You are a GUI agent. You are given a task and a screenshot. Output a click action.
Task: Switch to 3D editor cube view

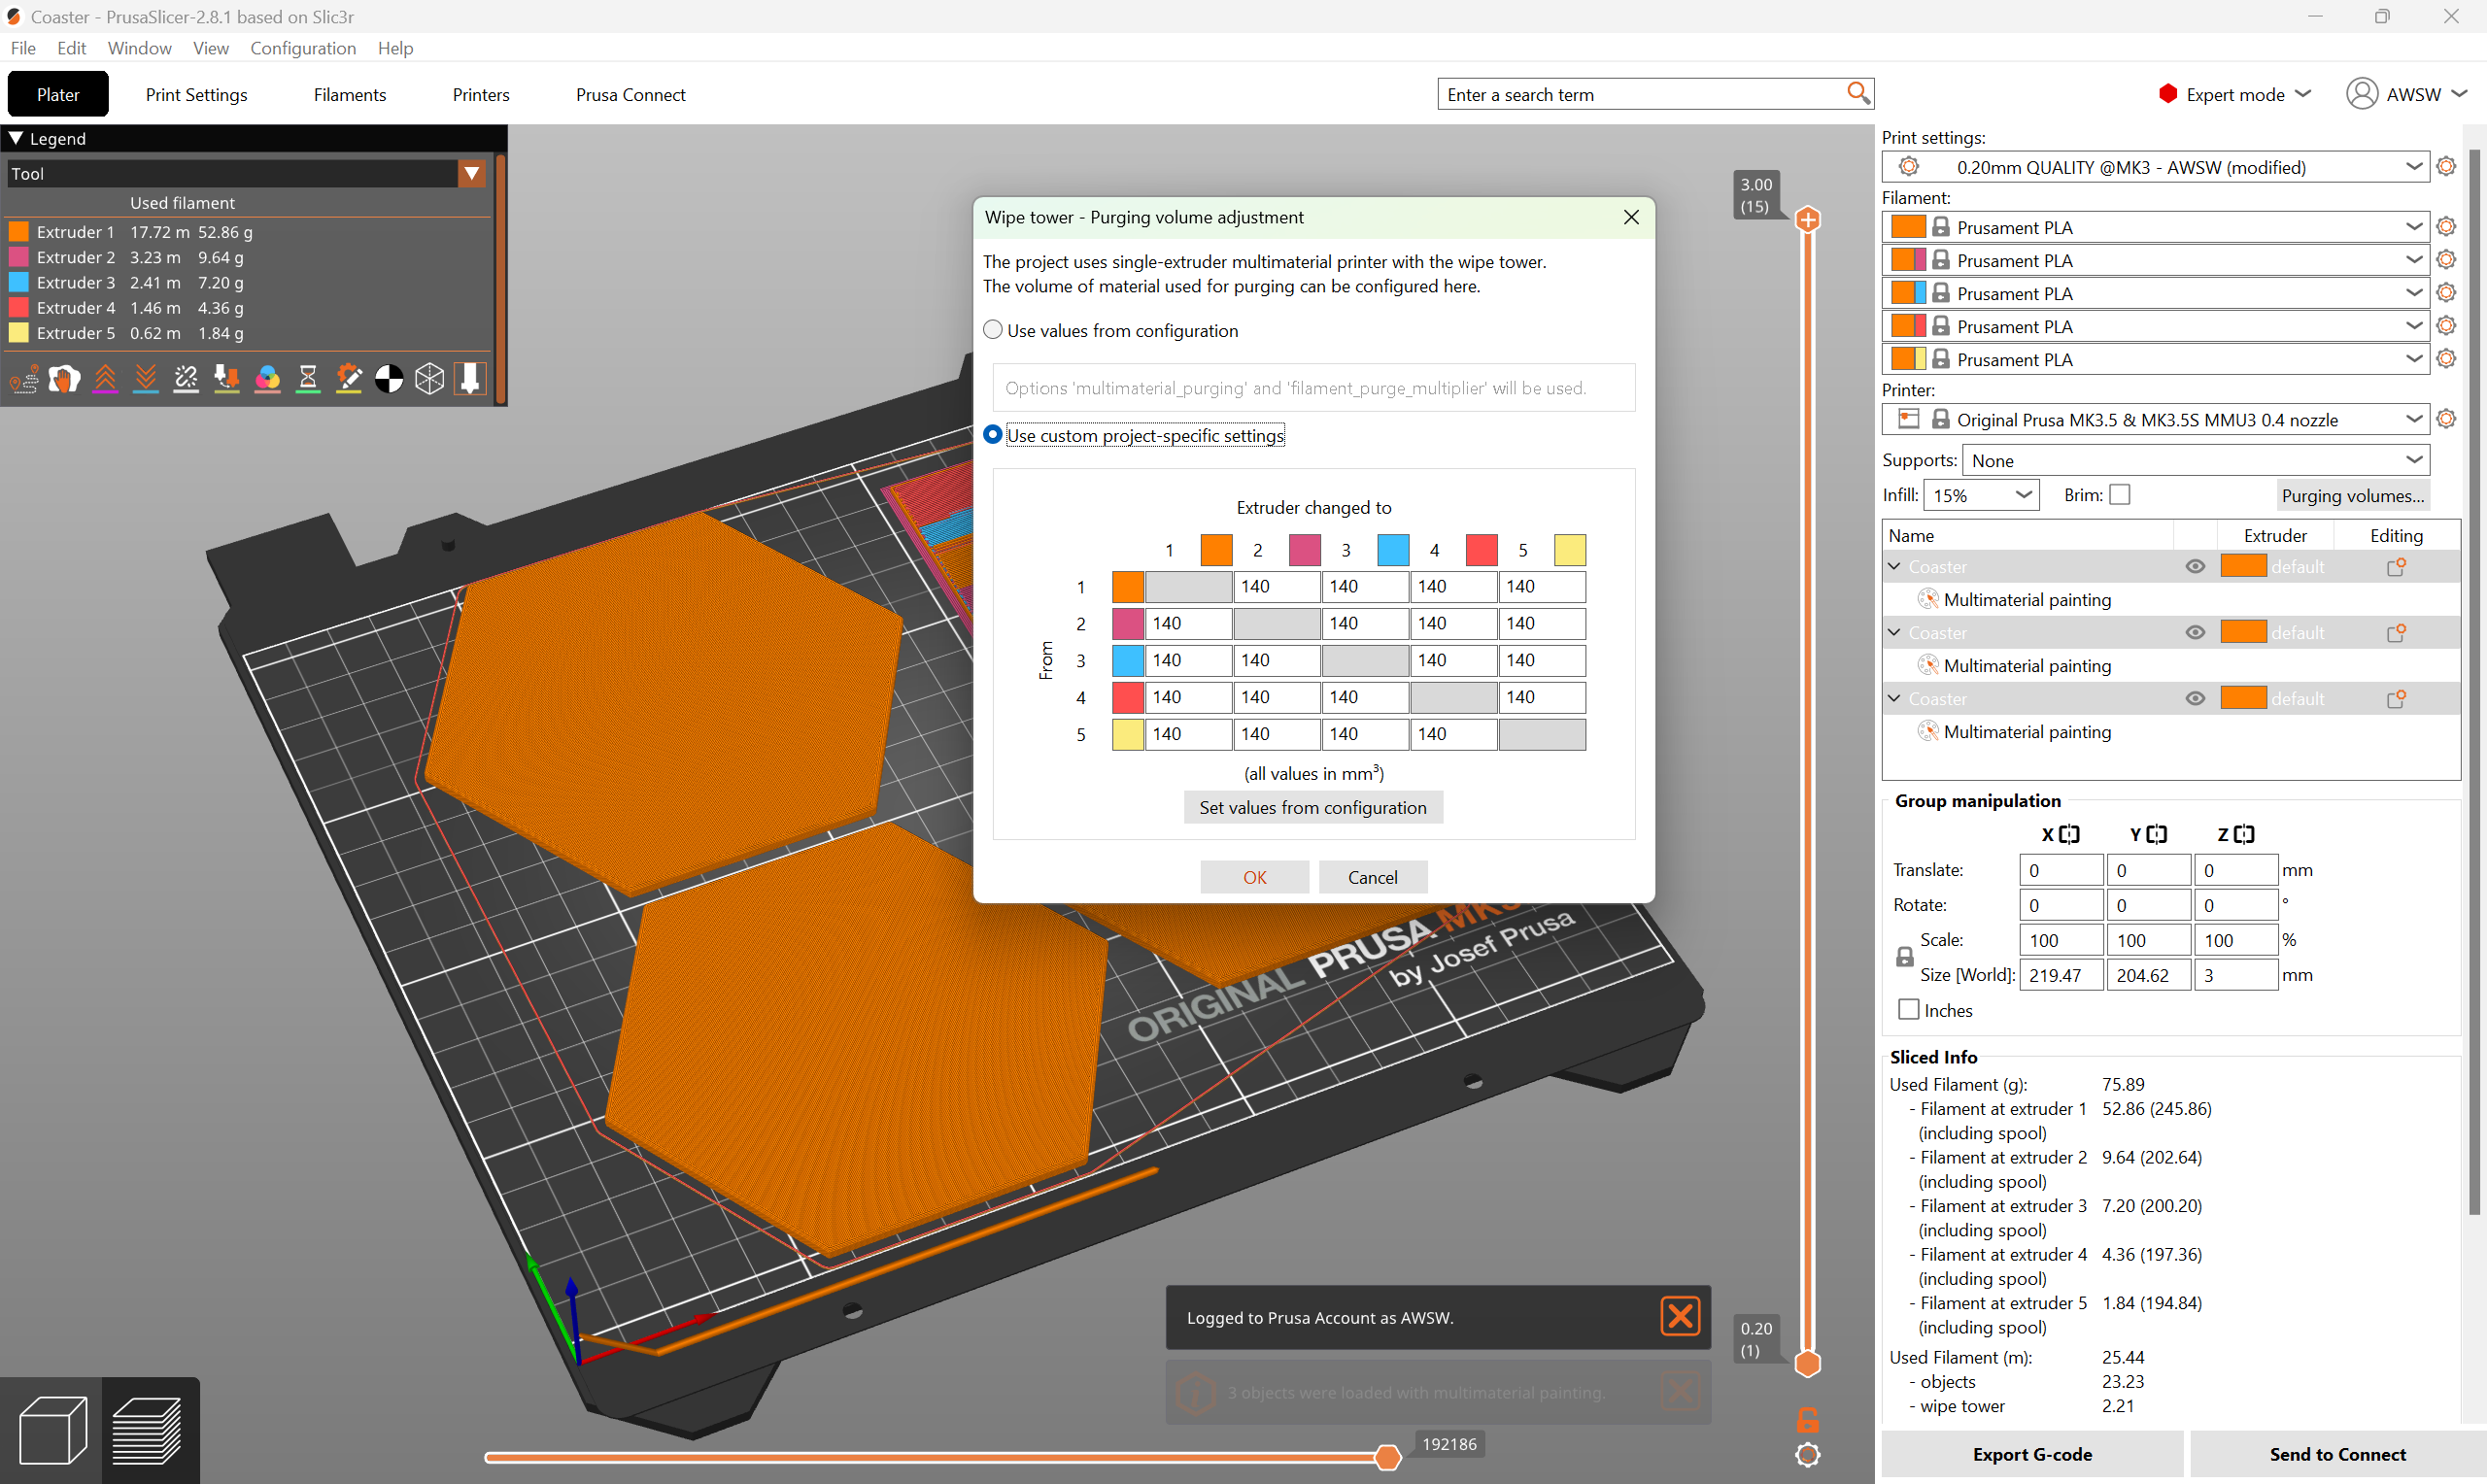pyautogui.click(x=52, y=1430)
